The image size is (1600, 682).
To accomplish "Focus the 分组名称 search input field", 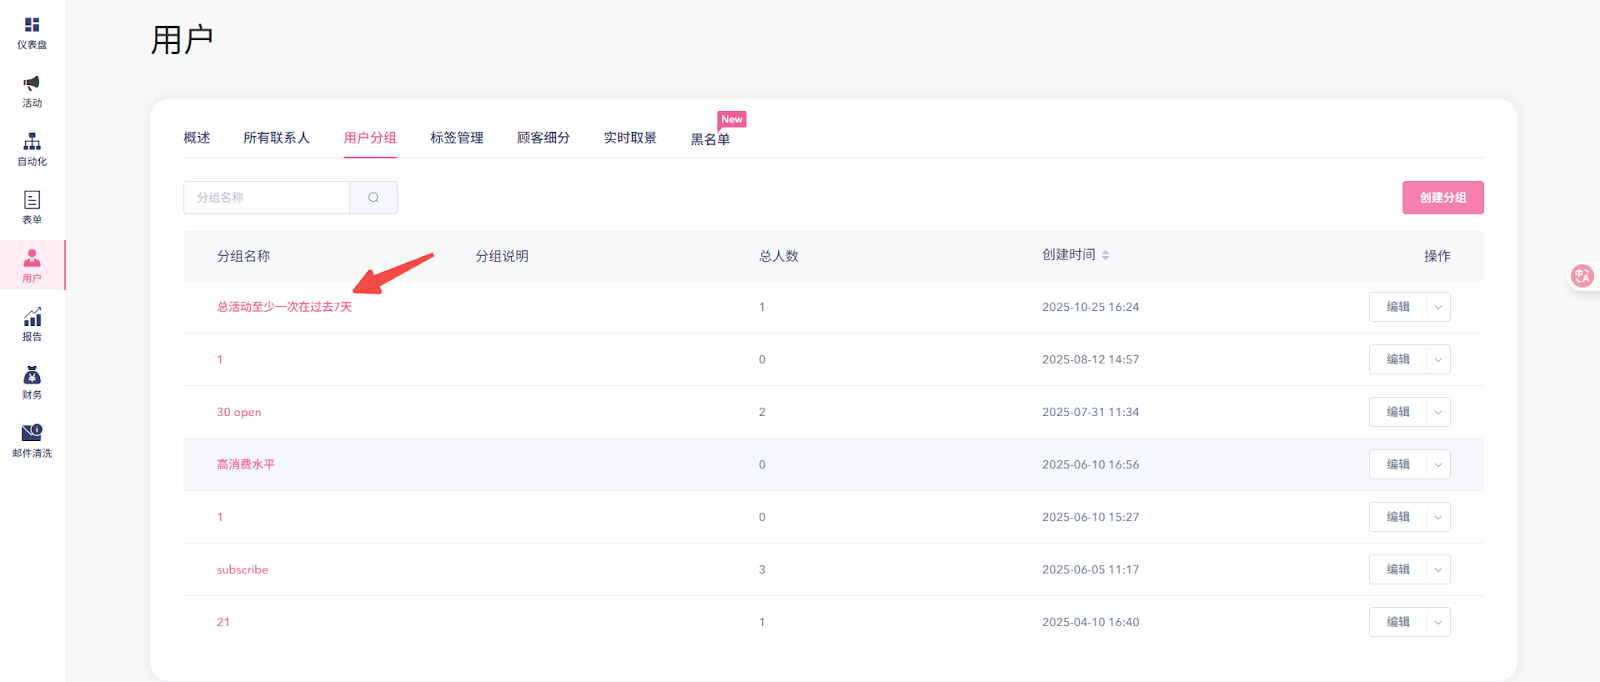I will pos(267,198).
